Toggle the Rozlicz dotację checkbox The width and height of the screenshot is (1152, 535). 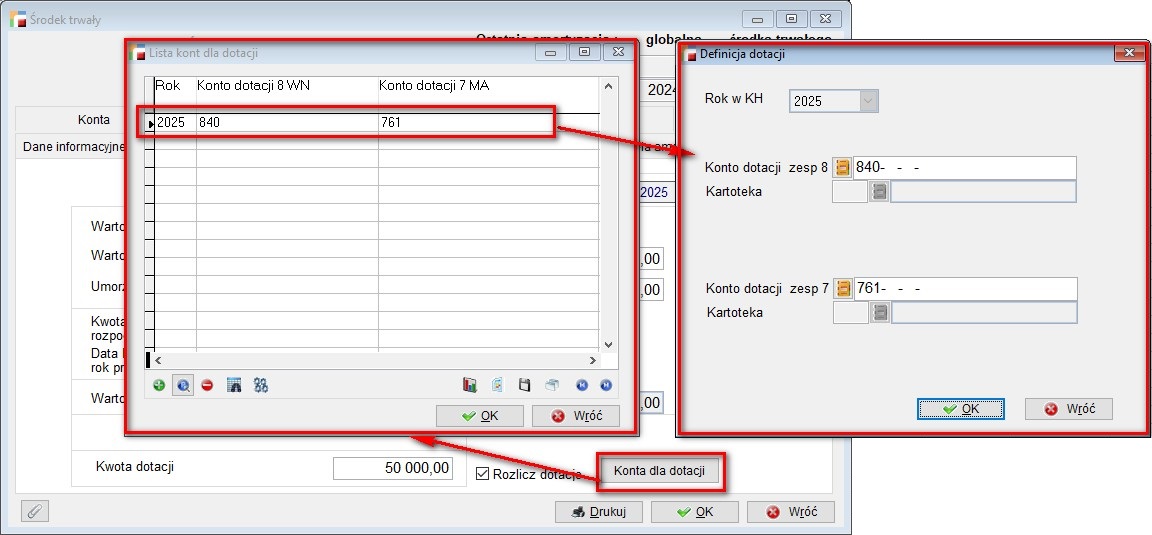483,473
